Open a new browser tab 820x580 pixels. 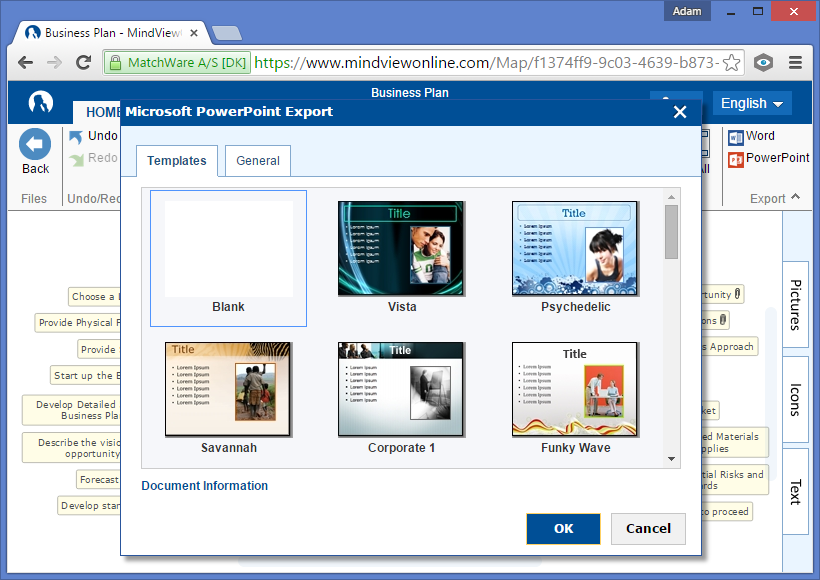point(227,33)
